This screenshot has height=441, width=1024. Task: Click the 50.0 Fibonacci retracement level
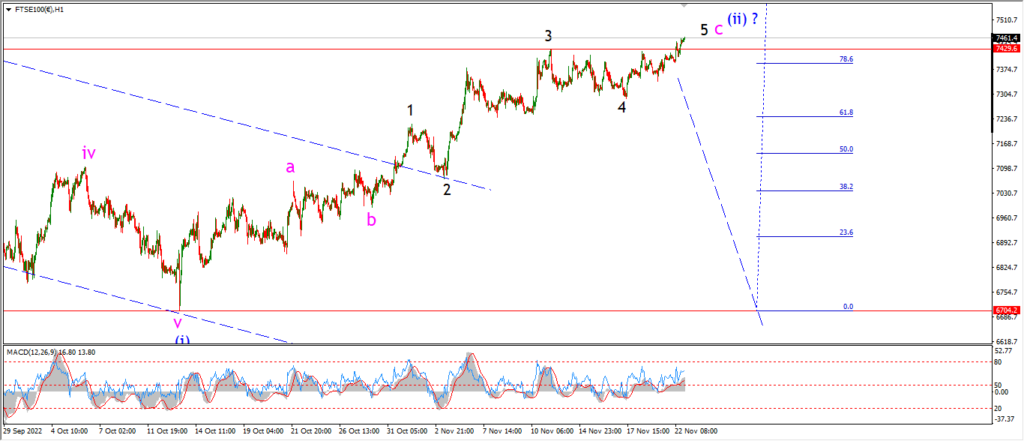tap(805, 154)
